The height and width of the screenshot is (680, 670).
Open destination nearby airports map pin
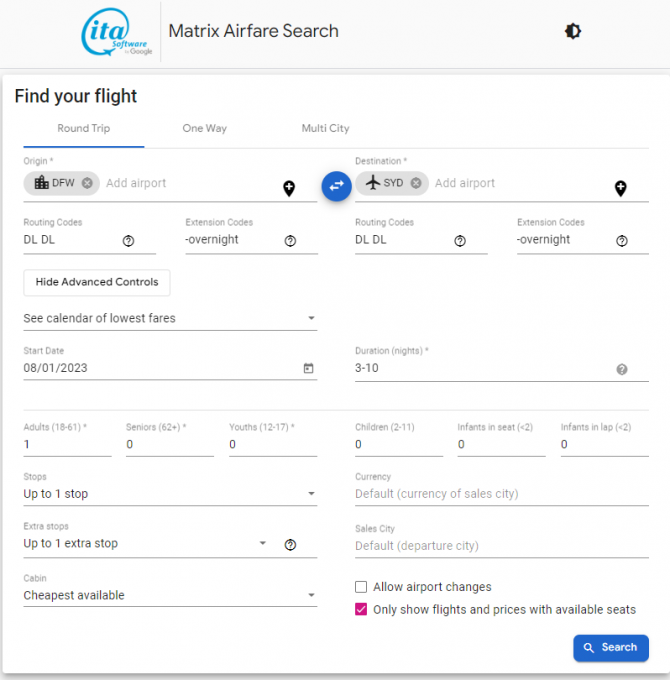point(621,188)
